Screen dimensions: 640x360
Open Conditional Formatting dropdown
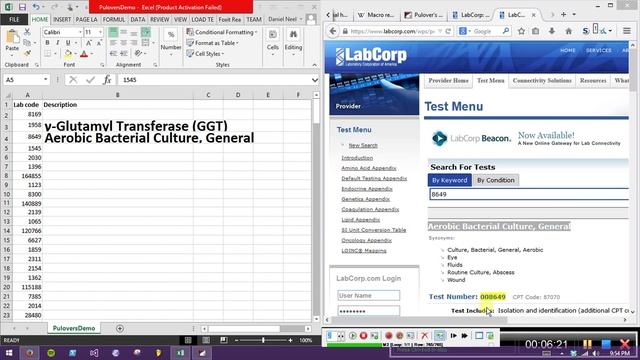click(222, 32)
